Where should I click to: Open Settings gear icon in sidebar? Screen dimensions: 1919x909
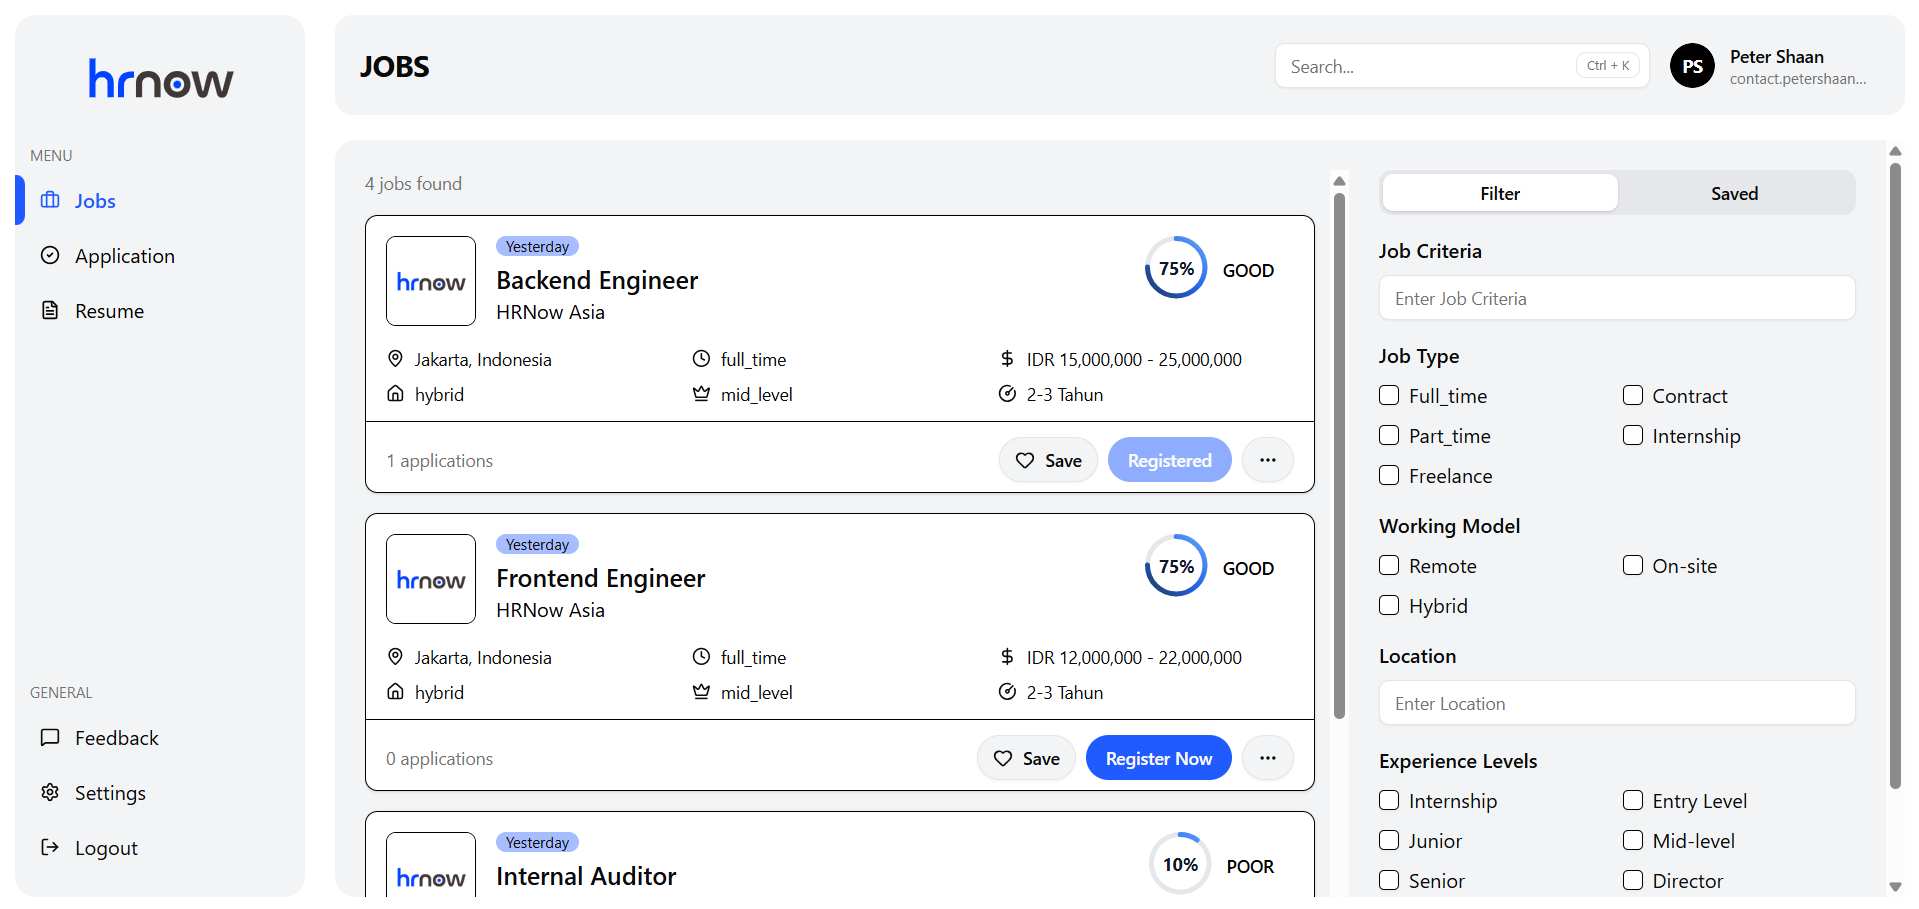50,792
